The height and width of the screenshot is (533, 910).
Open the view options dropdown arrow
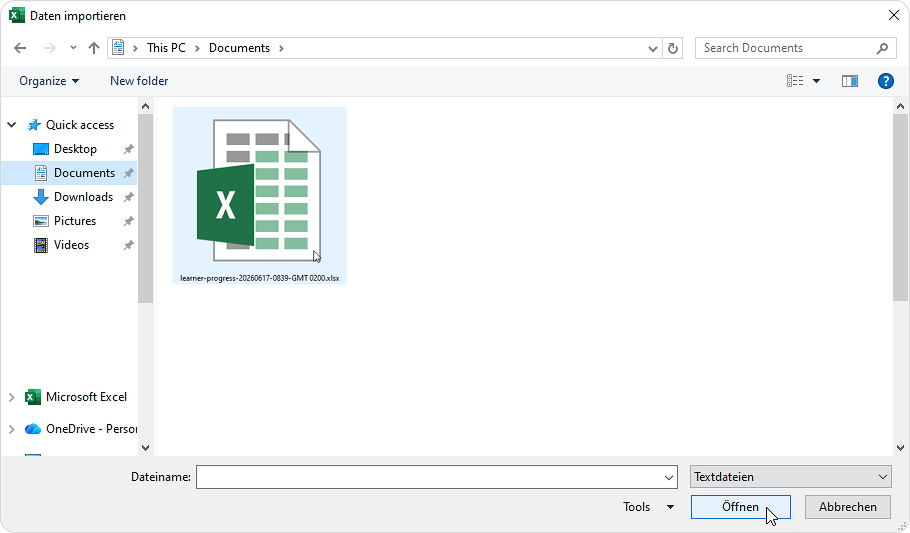(x=817, y=81)
